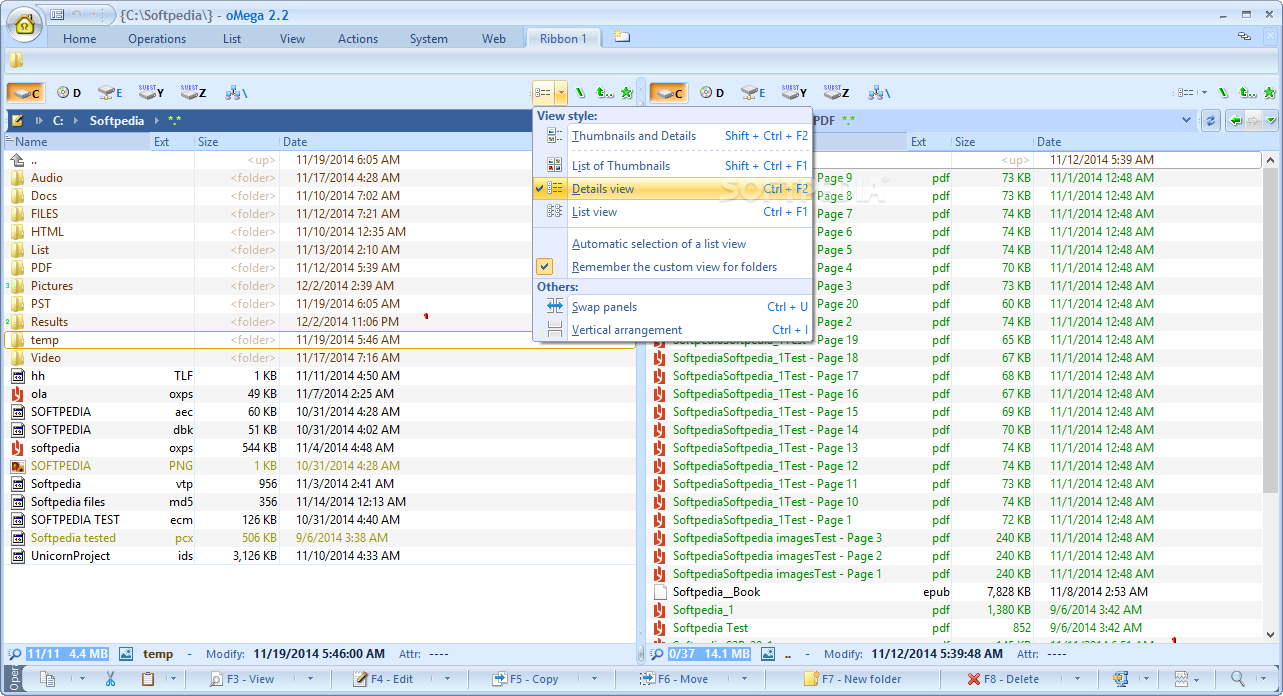
Task: Click the Search magnifier icon
Action: click(1238, 679)
